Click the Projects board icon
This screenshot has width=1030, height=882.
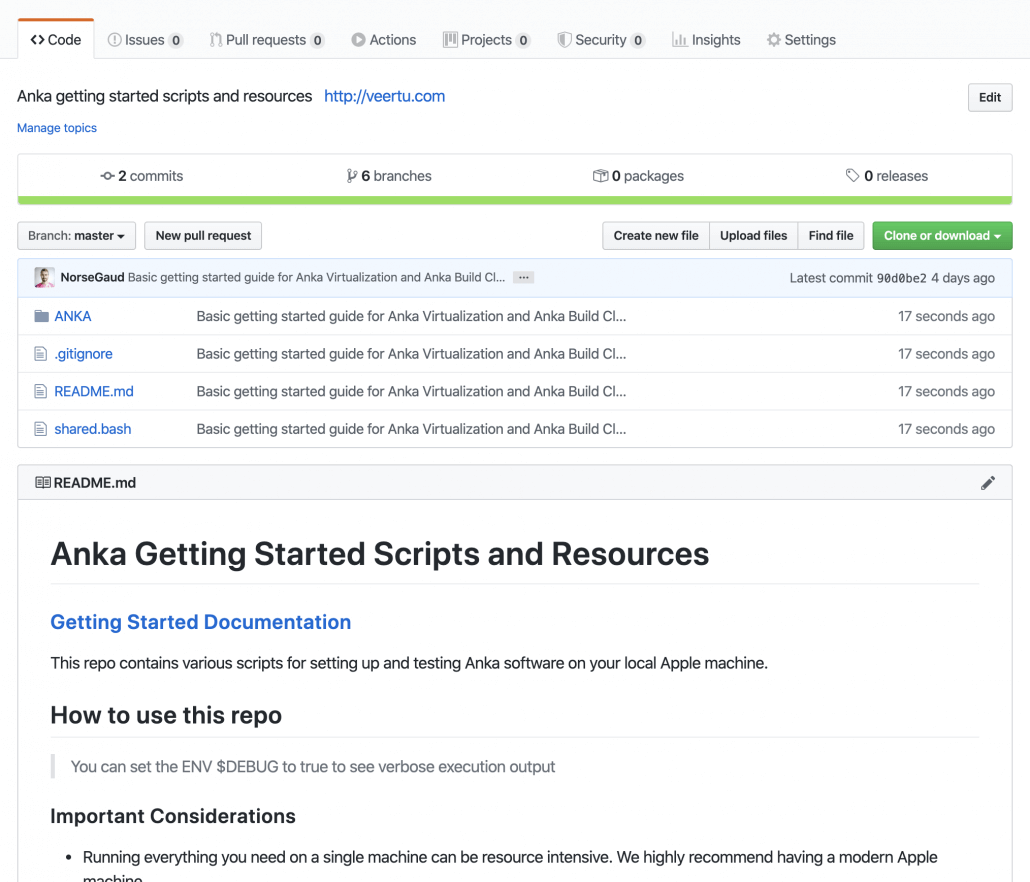coord(450,39)
